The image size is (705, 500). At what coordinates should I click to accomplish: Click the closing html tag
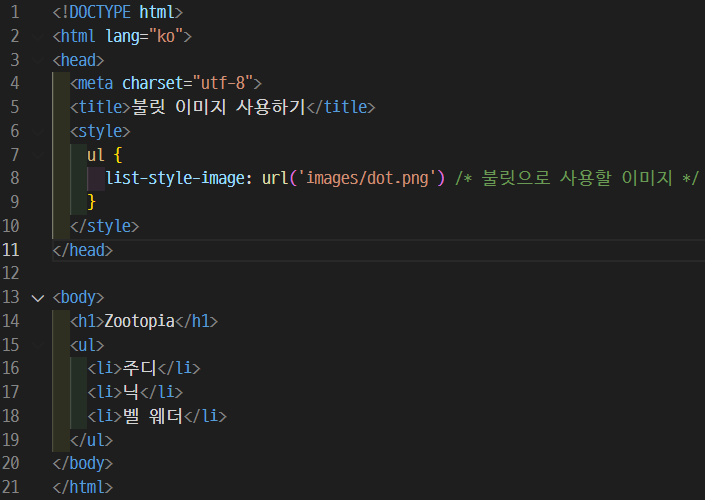(x=83, y=487)
